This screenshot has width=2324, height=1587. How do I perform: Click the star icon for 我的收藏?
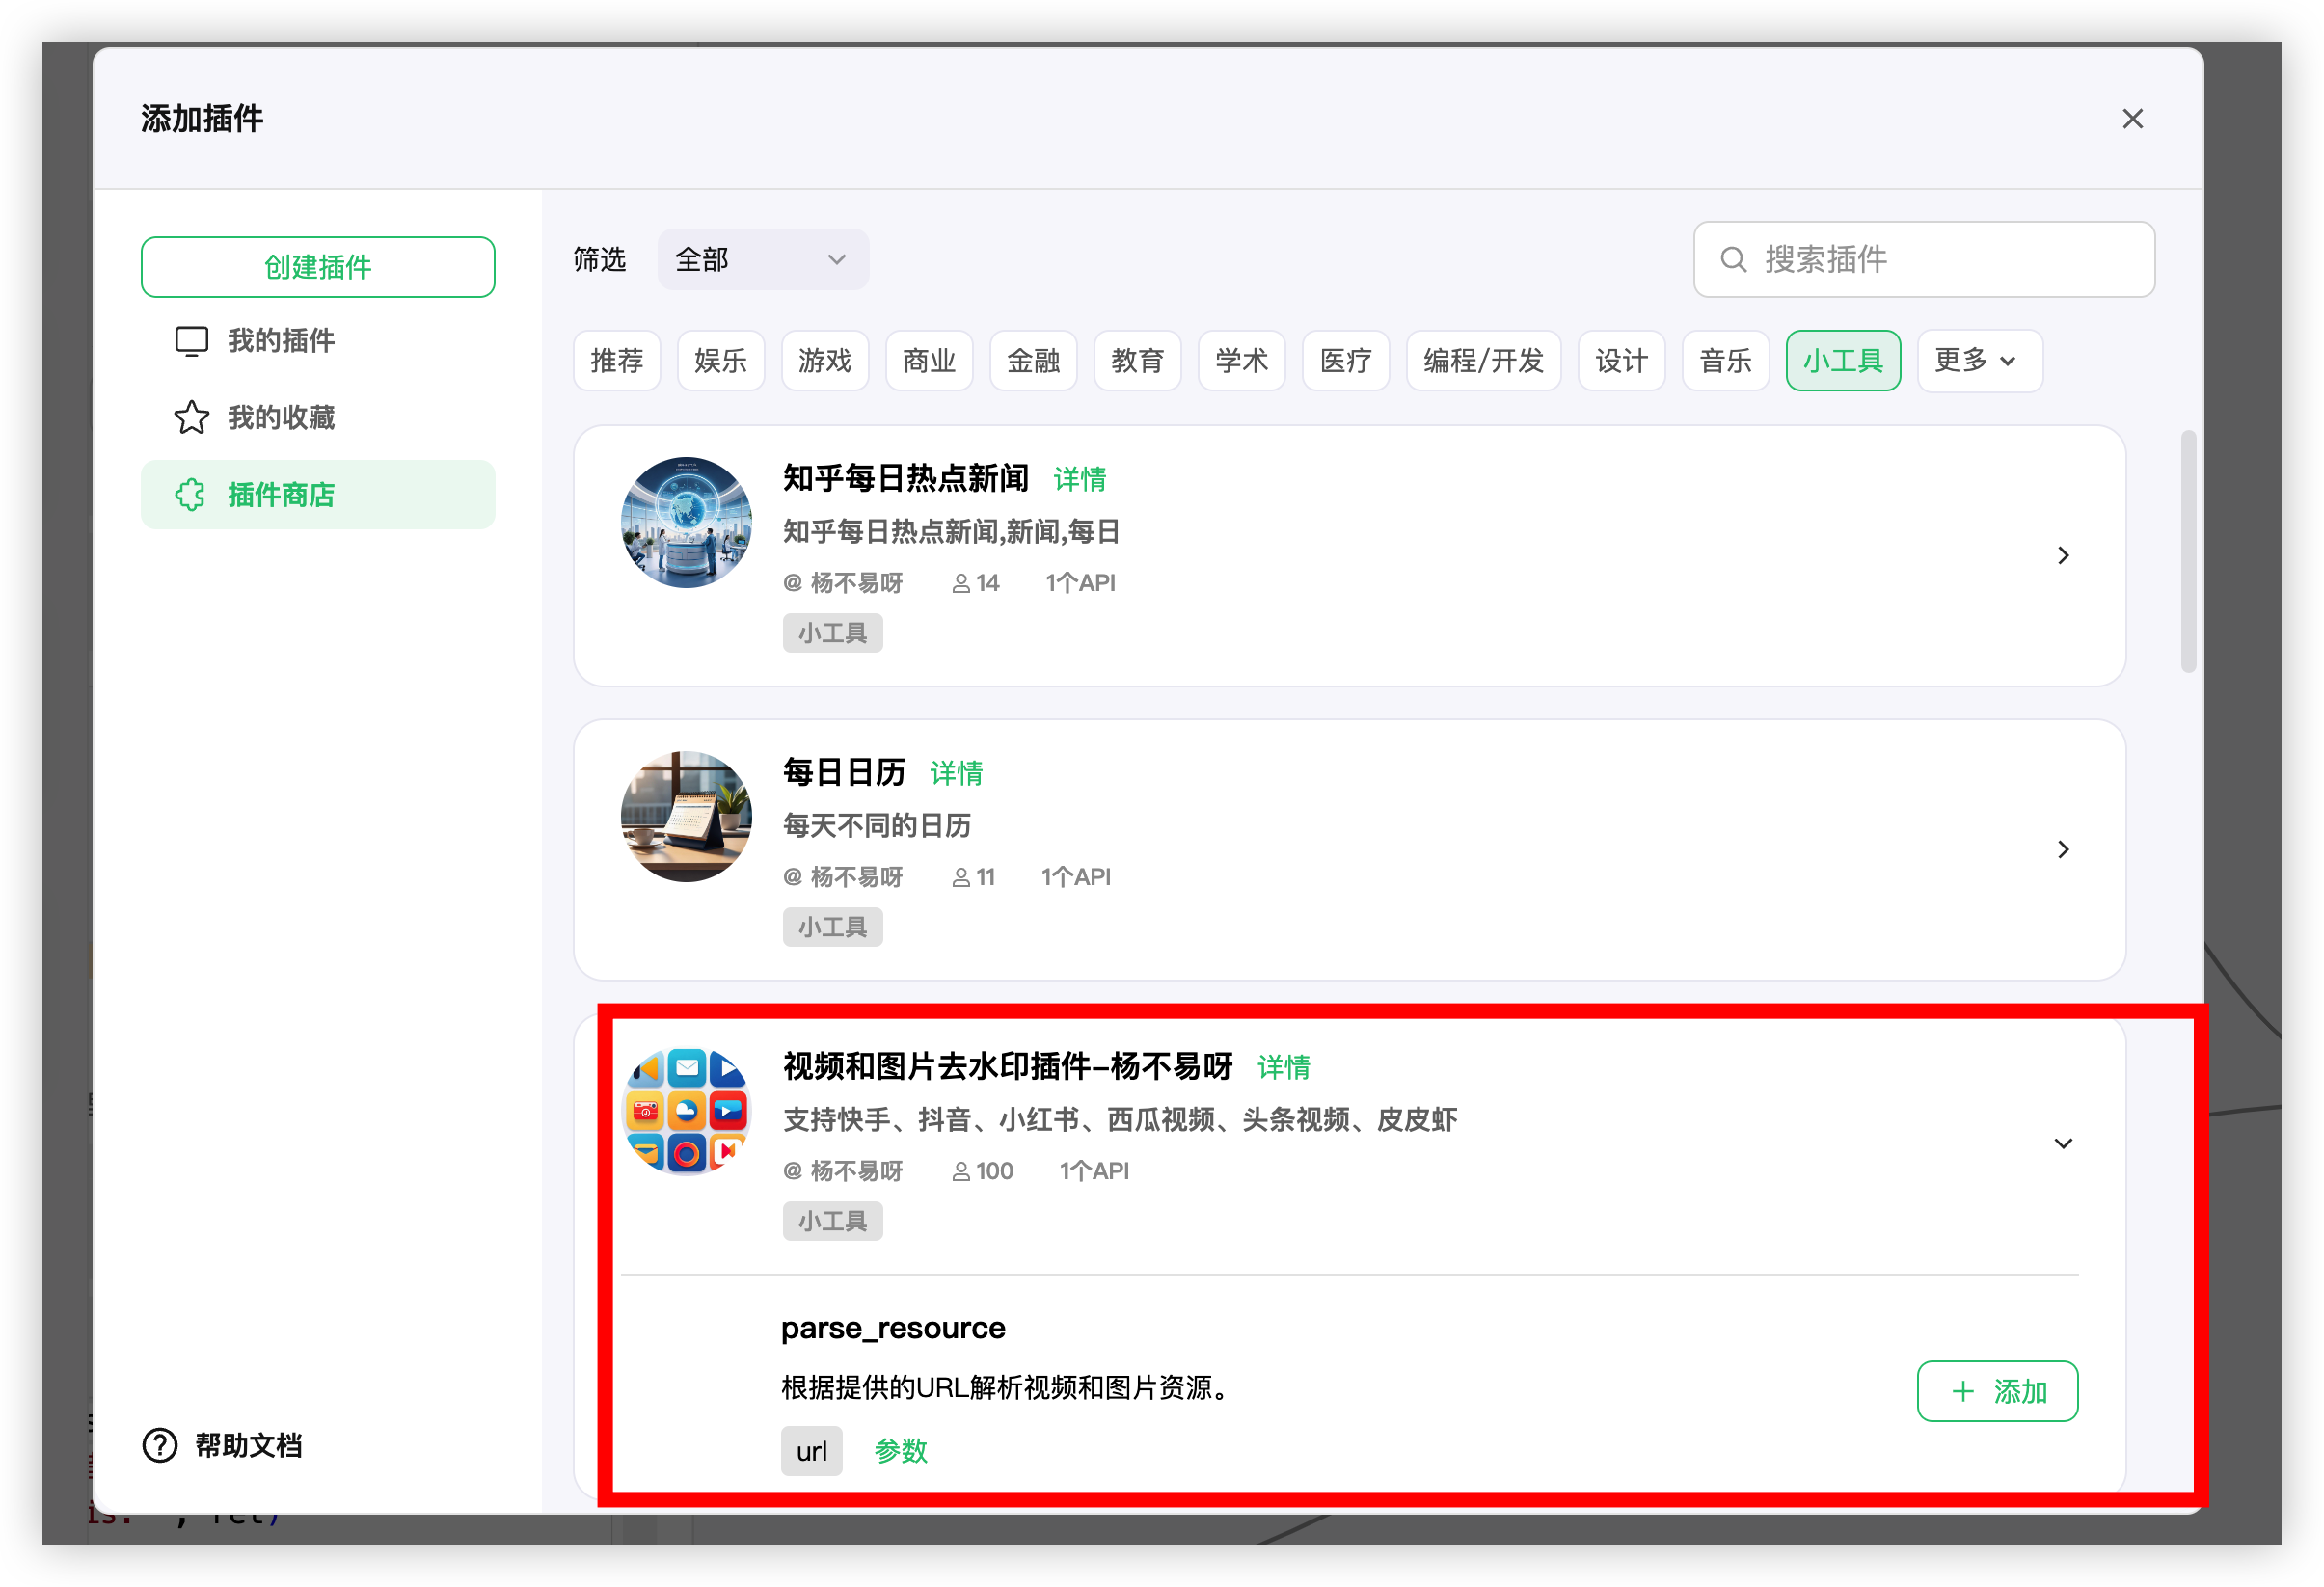pyautogui.click(x=191, y=418)
